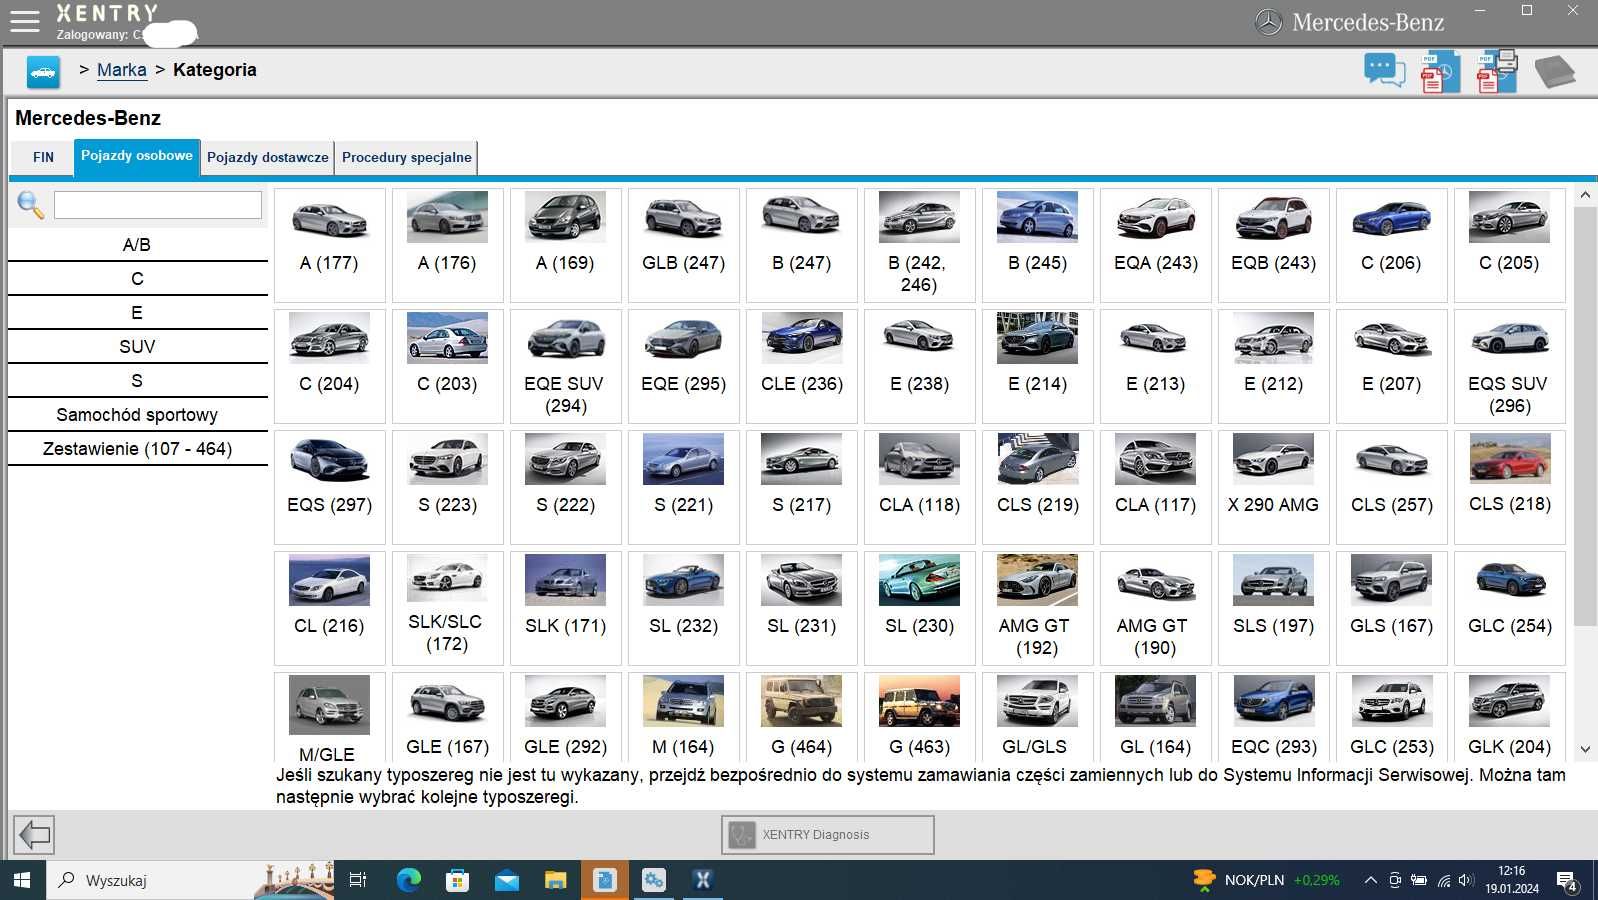Click scrollbar down arrow in model list
This screenshot has width=1598, height=900.
1585,749
